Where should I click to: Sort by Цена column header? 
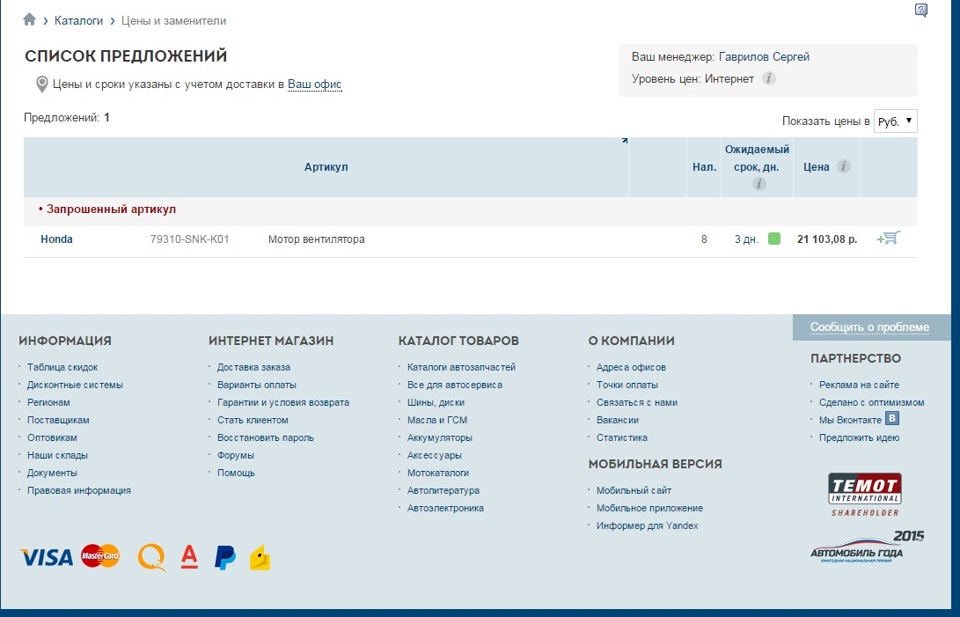(816, 167)
